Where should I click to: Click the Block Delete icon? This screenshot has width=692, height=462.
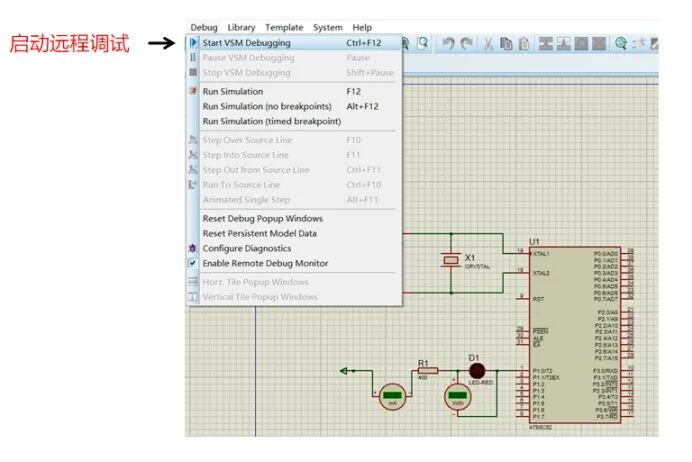point(599,43)
